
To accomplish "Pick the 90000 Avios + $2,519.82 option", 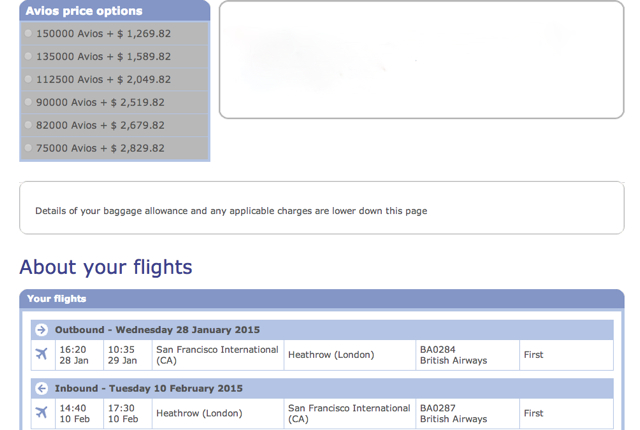I will point(28,102).
